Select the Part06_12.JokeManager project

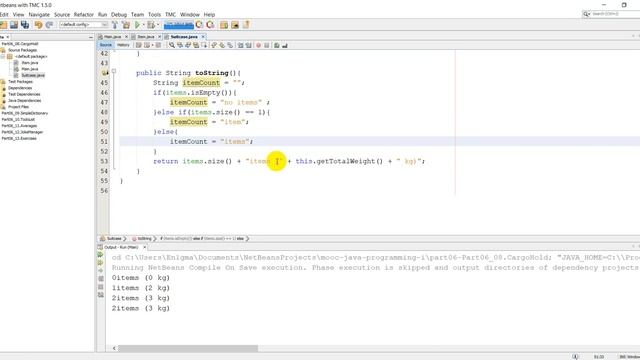[22, 132]
